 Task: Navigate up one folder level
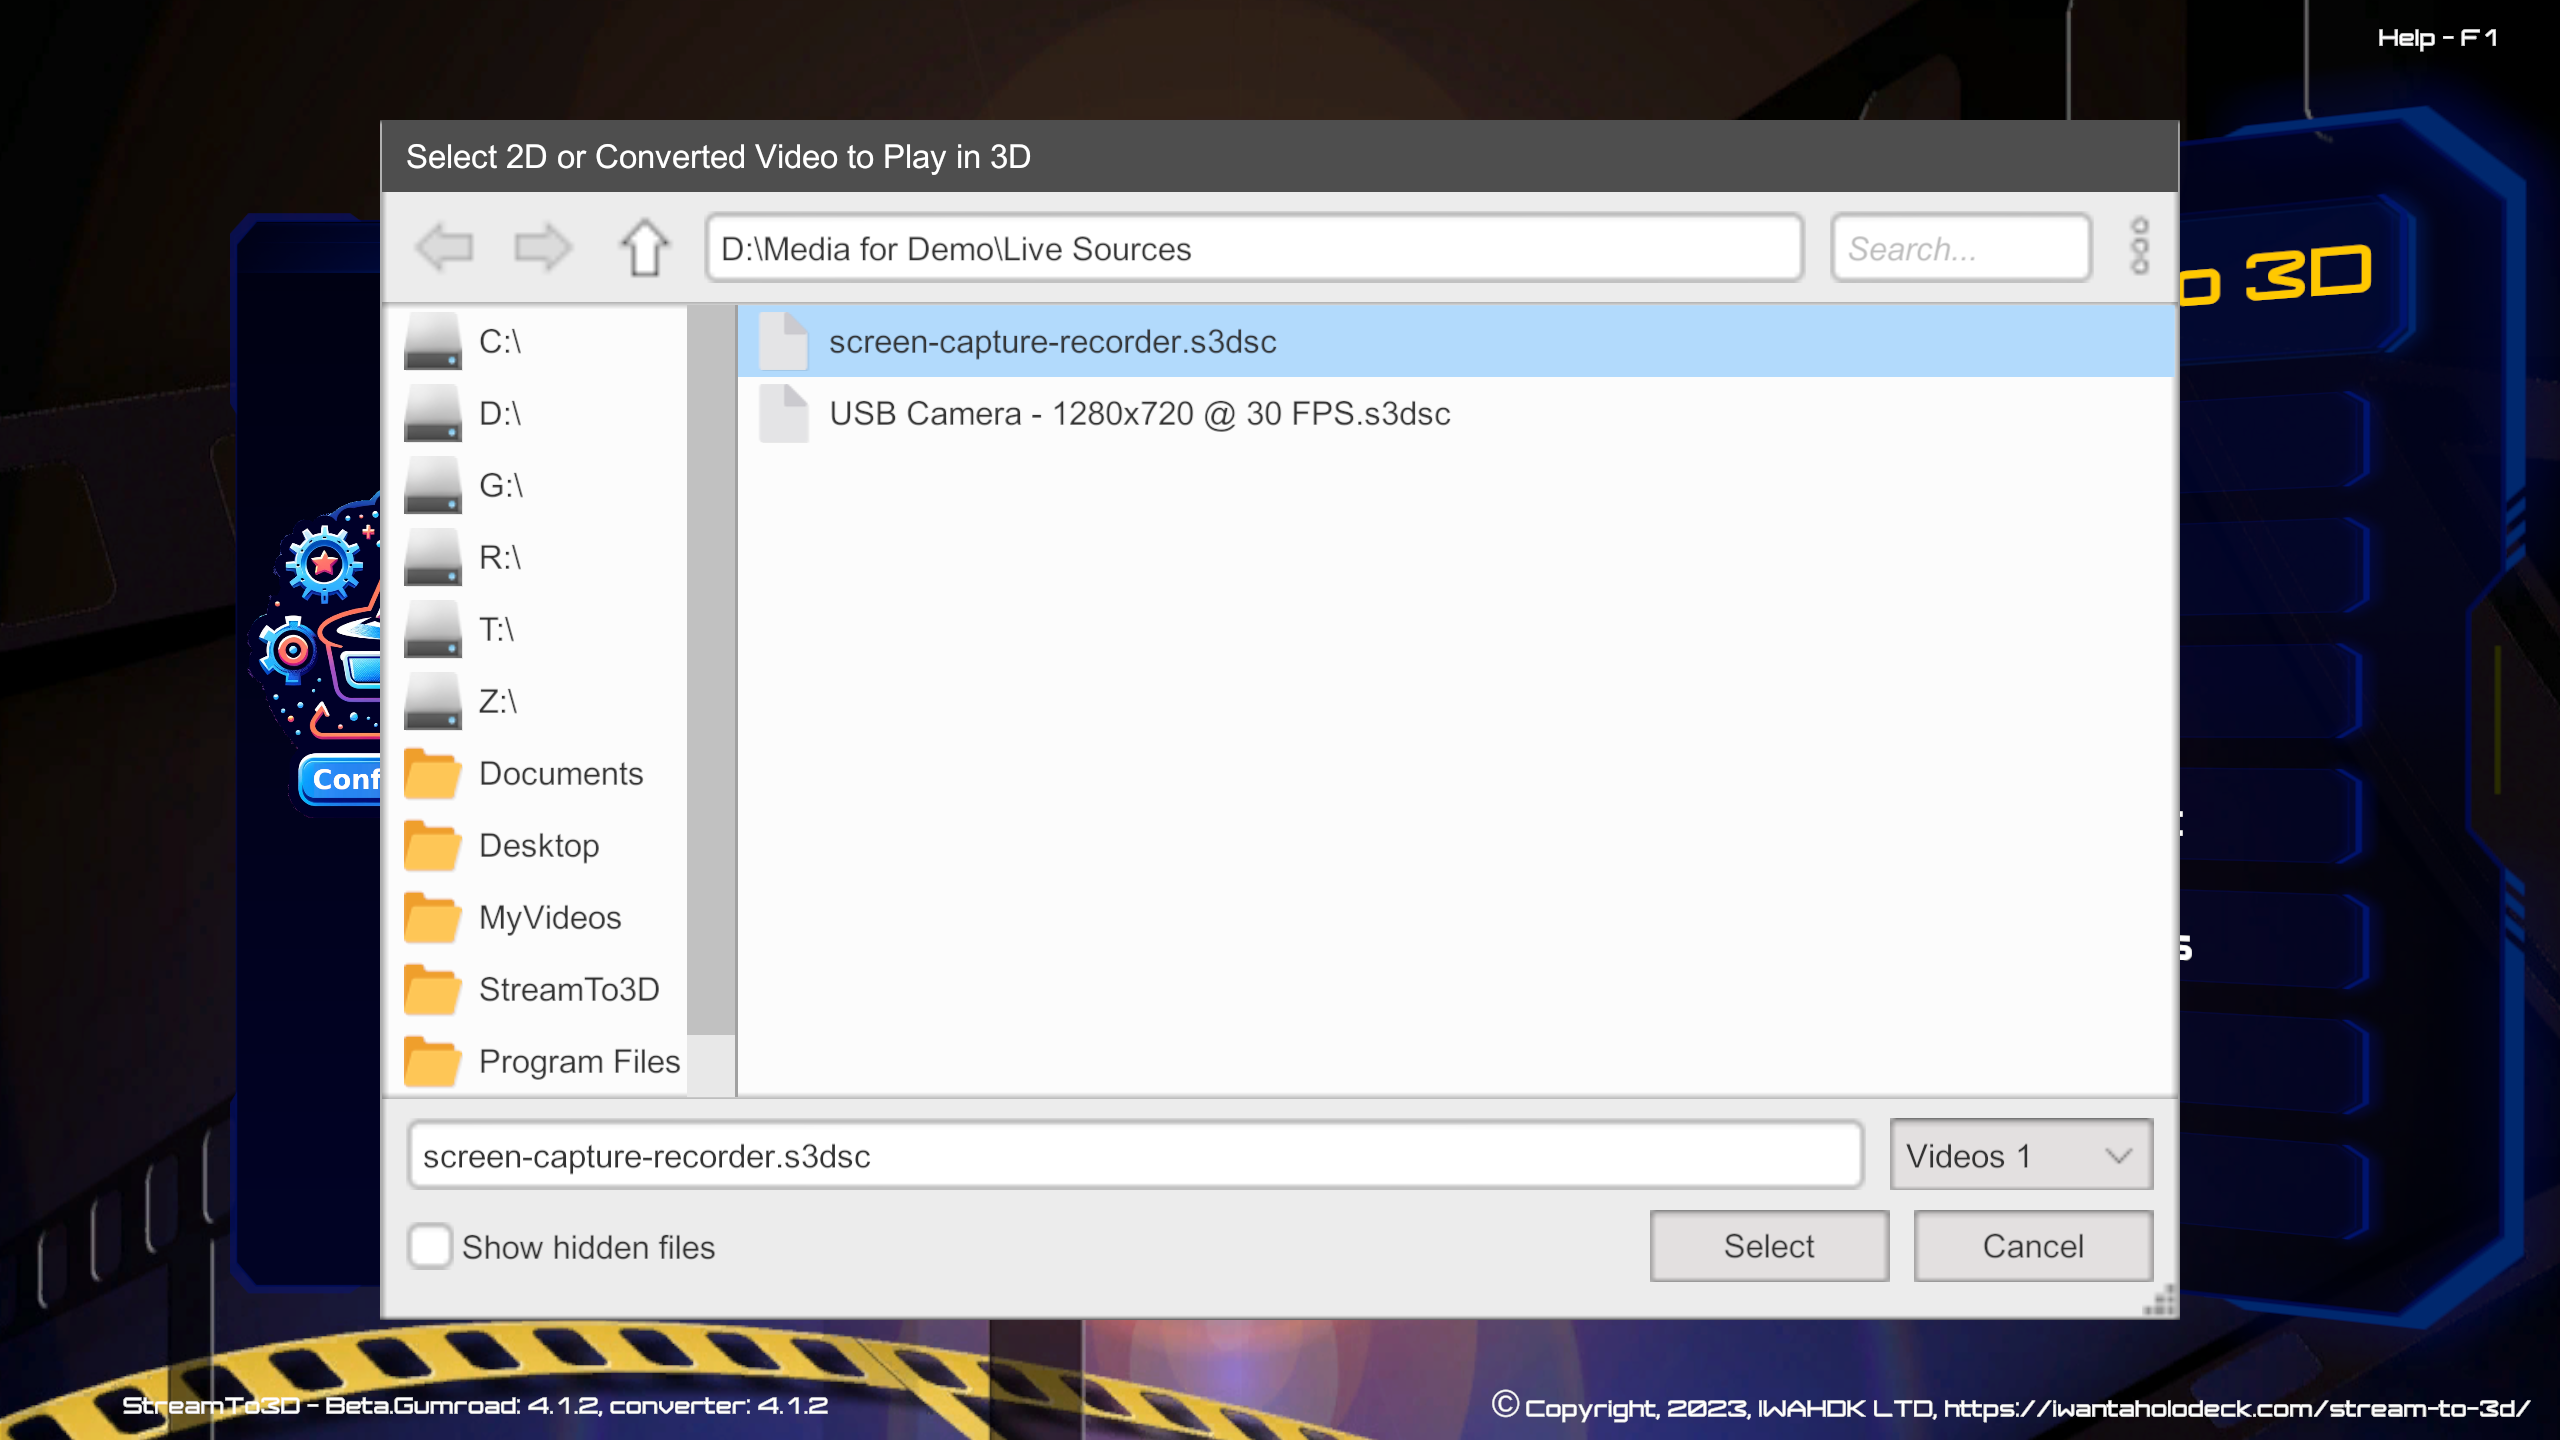click(x=645, y=247)
